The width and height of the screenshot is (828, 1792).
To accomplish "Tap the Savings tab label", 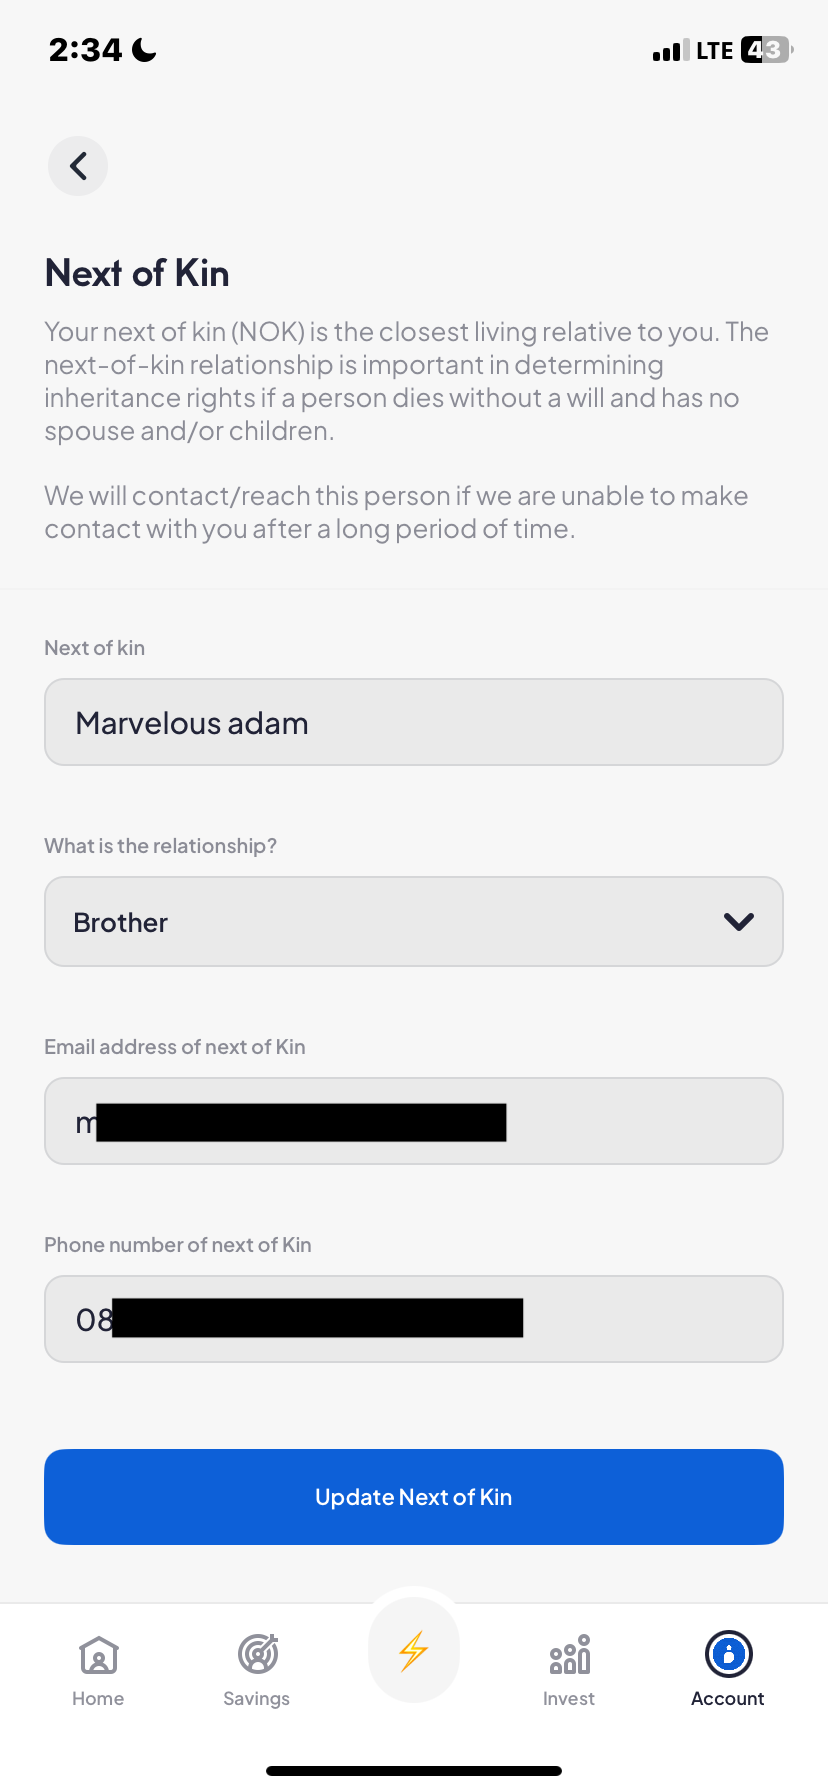I will [257, 1699].
